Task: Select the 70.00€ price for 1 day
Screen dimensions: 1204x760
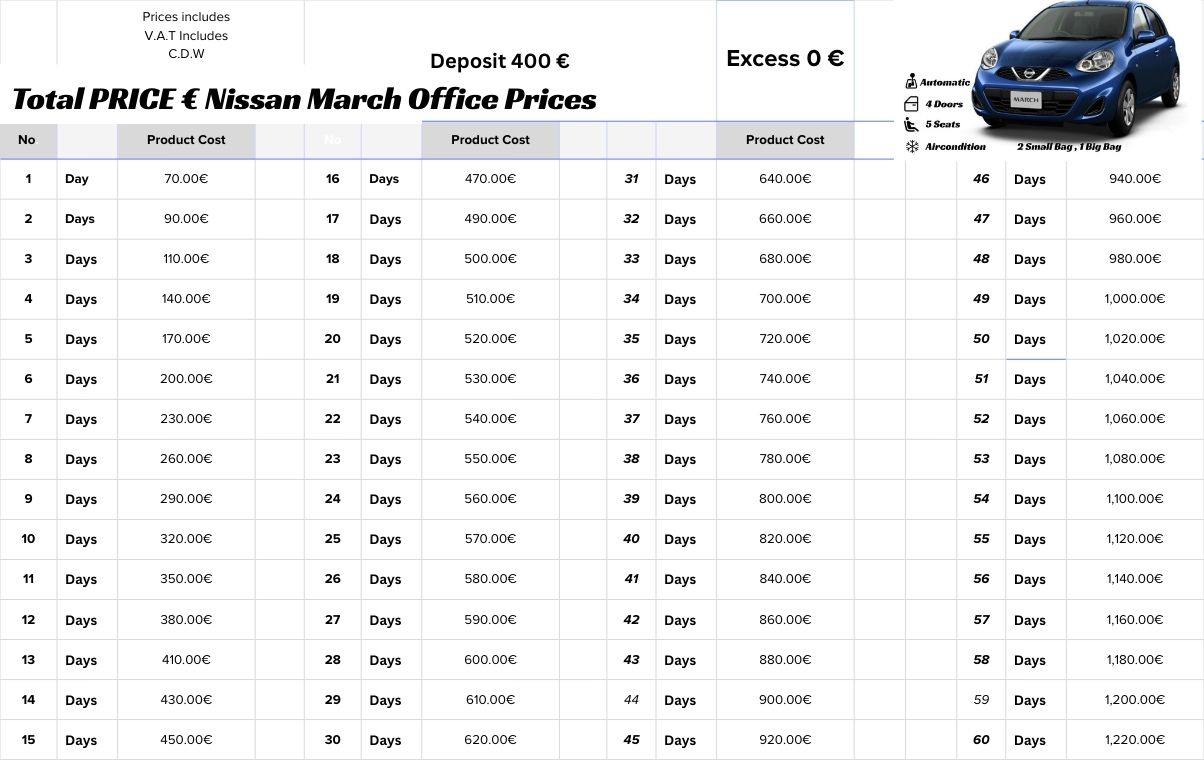Action: pyautogui.click(x=186, y=179)
